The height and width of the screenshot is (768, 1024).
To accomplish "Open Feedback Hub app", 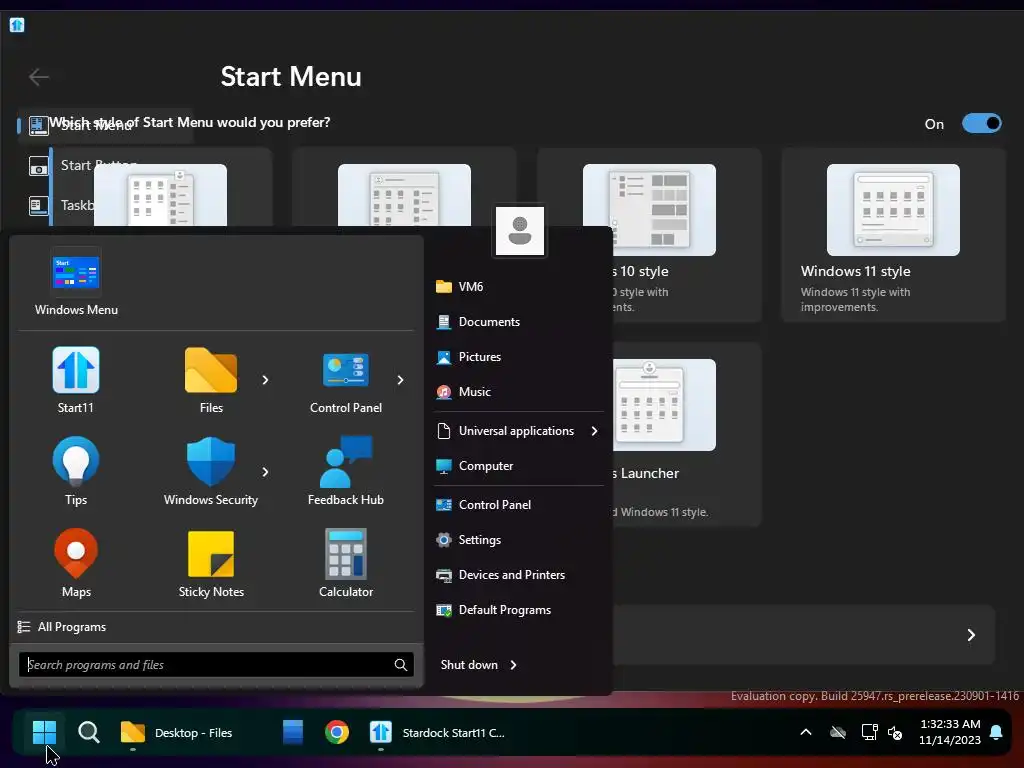I will [x=345, y=472].
